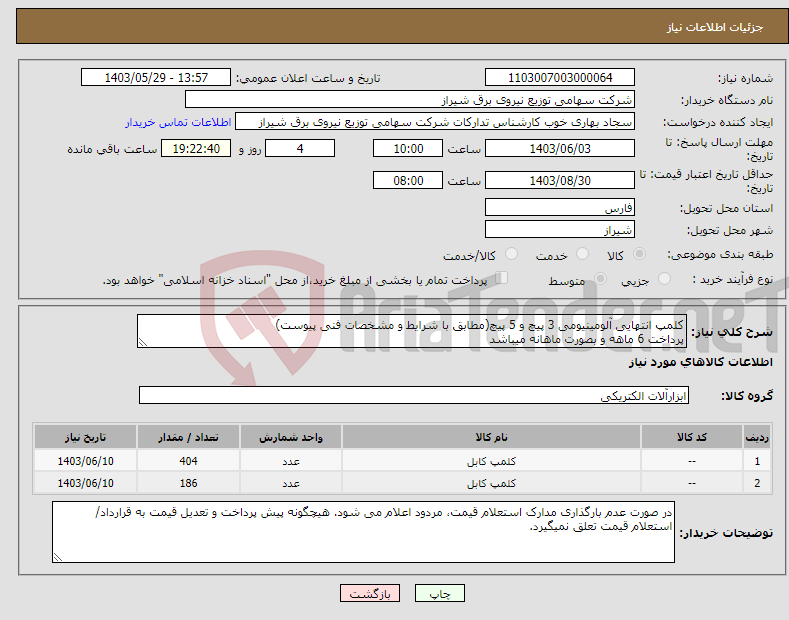The image size is (789, 620).
Task: Click کلمپ کابل name in row 1
Action: coord(491,461)
